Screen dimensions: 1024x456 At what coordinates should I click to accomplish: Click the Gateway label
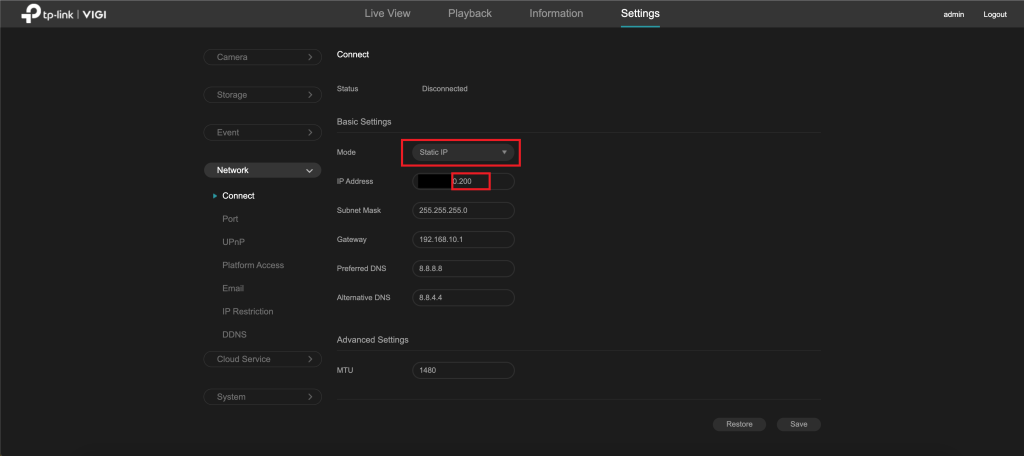351,239
